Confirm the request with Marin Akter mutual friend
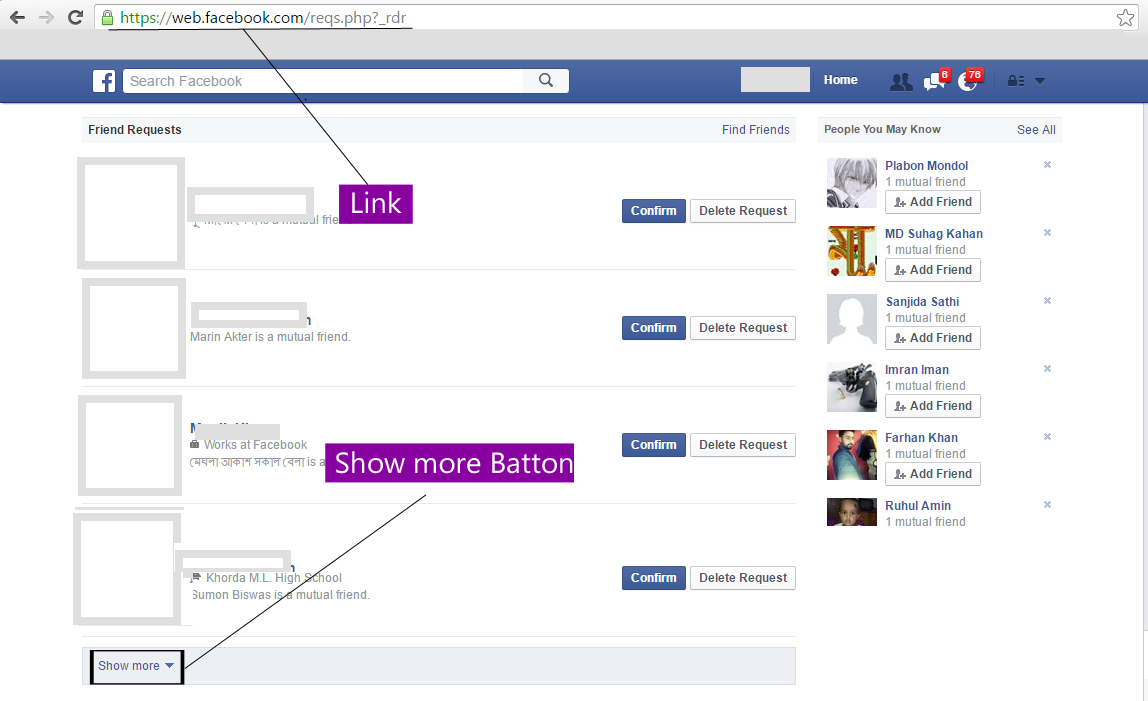1148x701 pixels. [654, 328]
